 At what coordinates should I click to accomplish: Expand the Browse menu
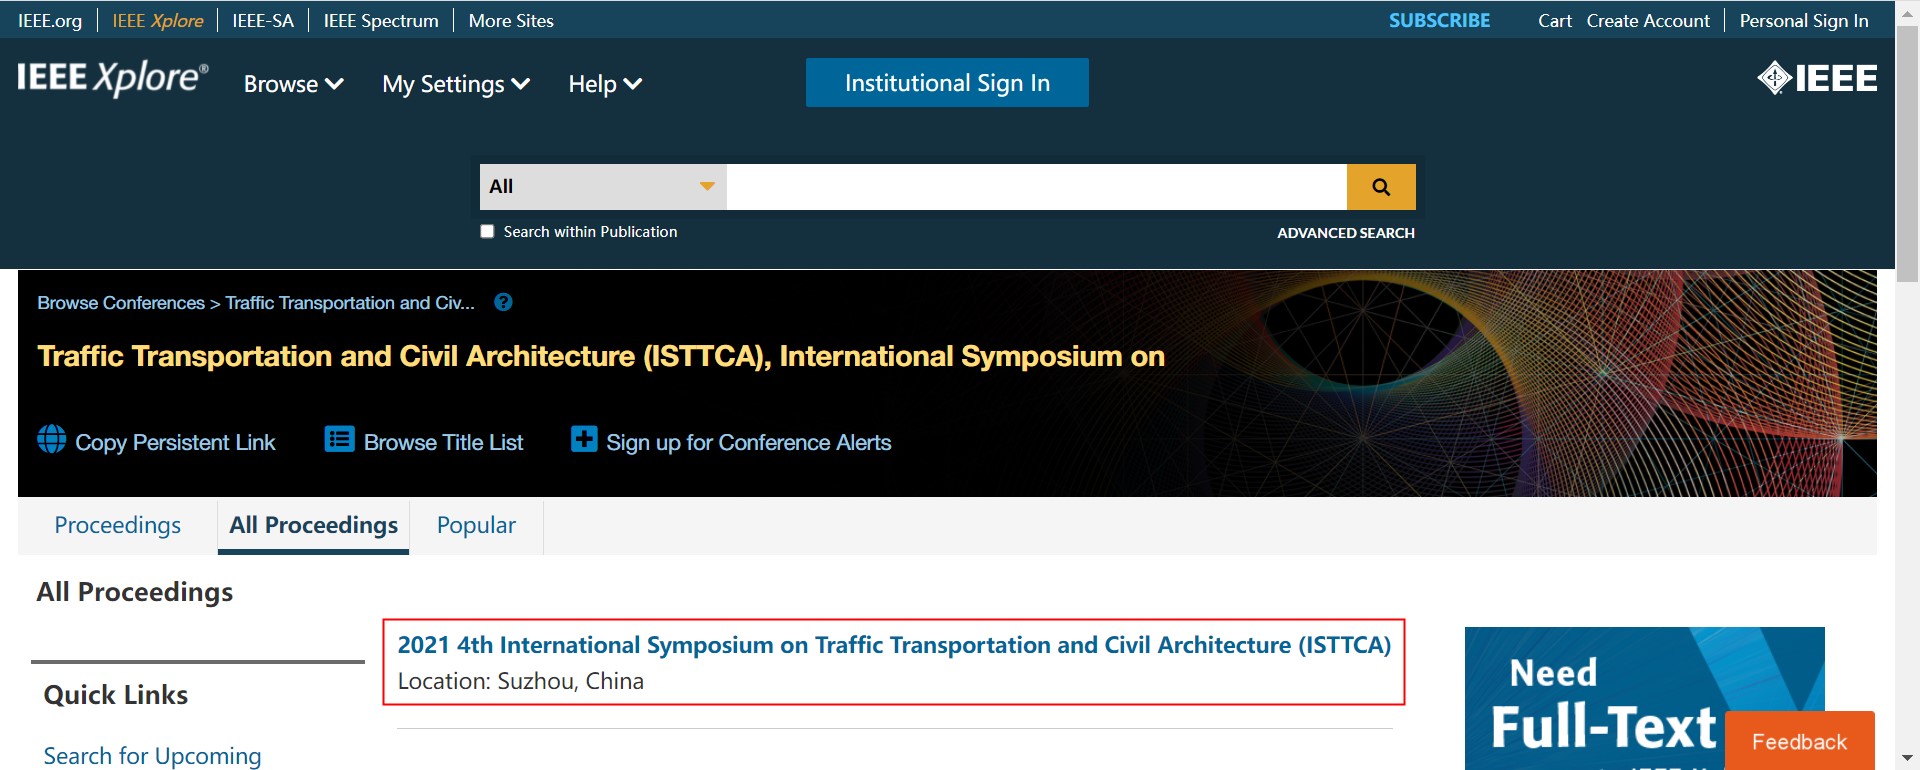[294, 84]
